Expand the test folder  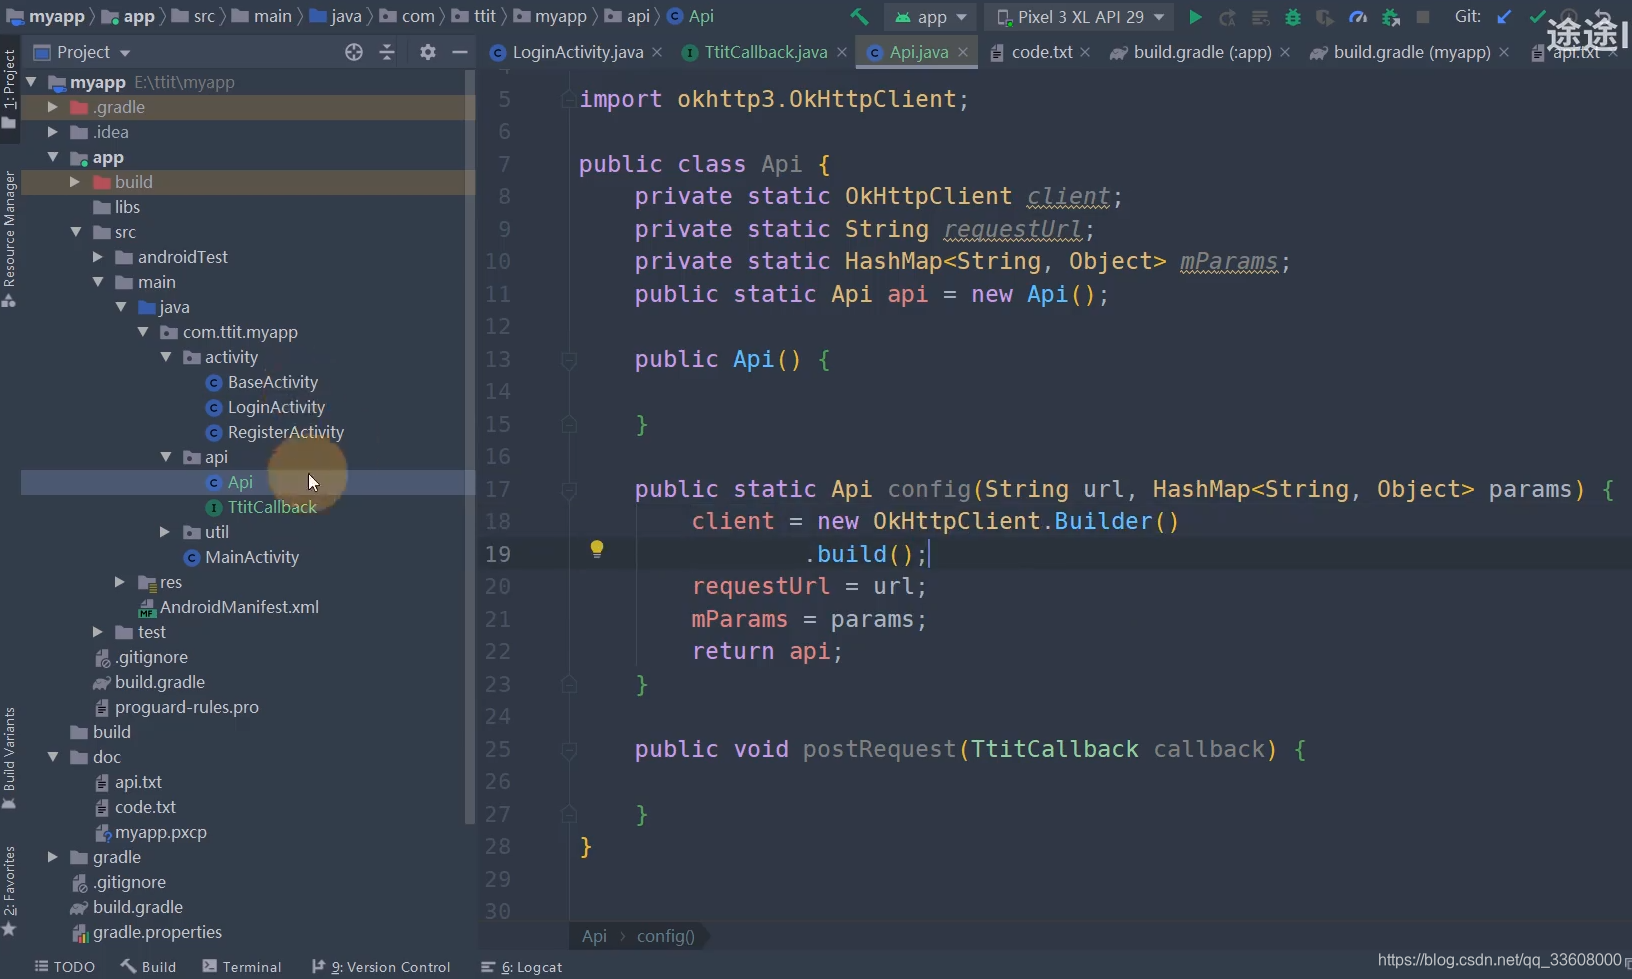click(98, 632)
